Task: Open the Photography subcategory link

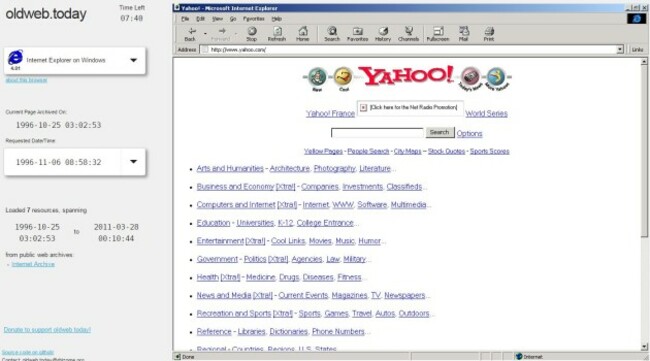Action: 335,168
